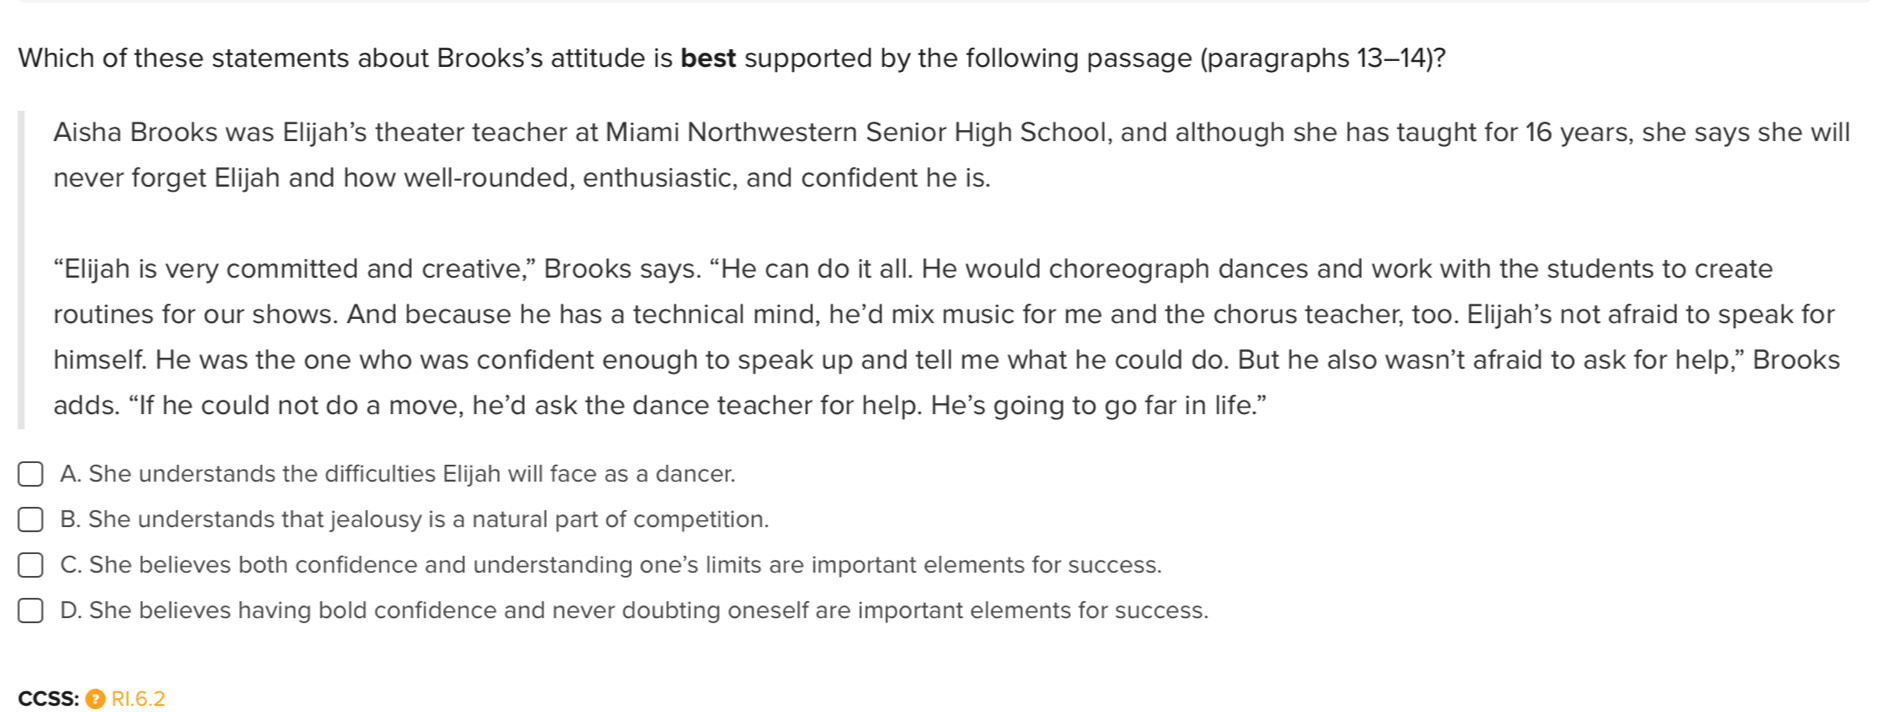The height and width of the screenshot is (712, 1885).
Task: Click the CCSS label
Action: pyautogui.click(x=48, y=699)
